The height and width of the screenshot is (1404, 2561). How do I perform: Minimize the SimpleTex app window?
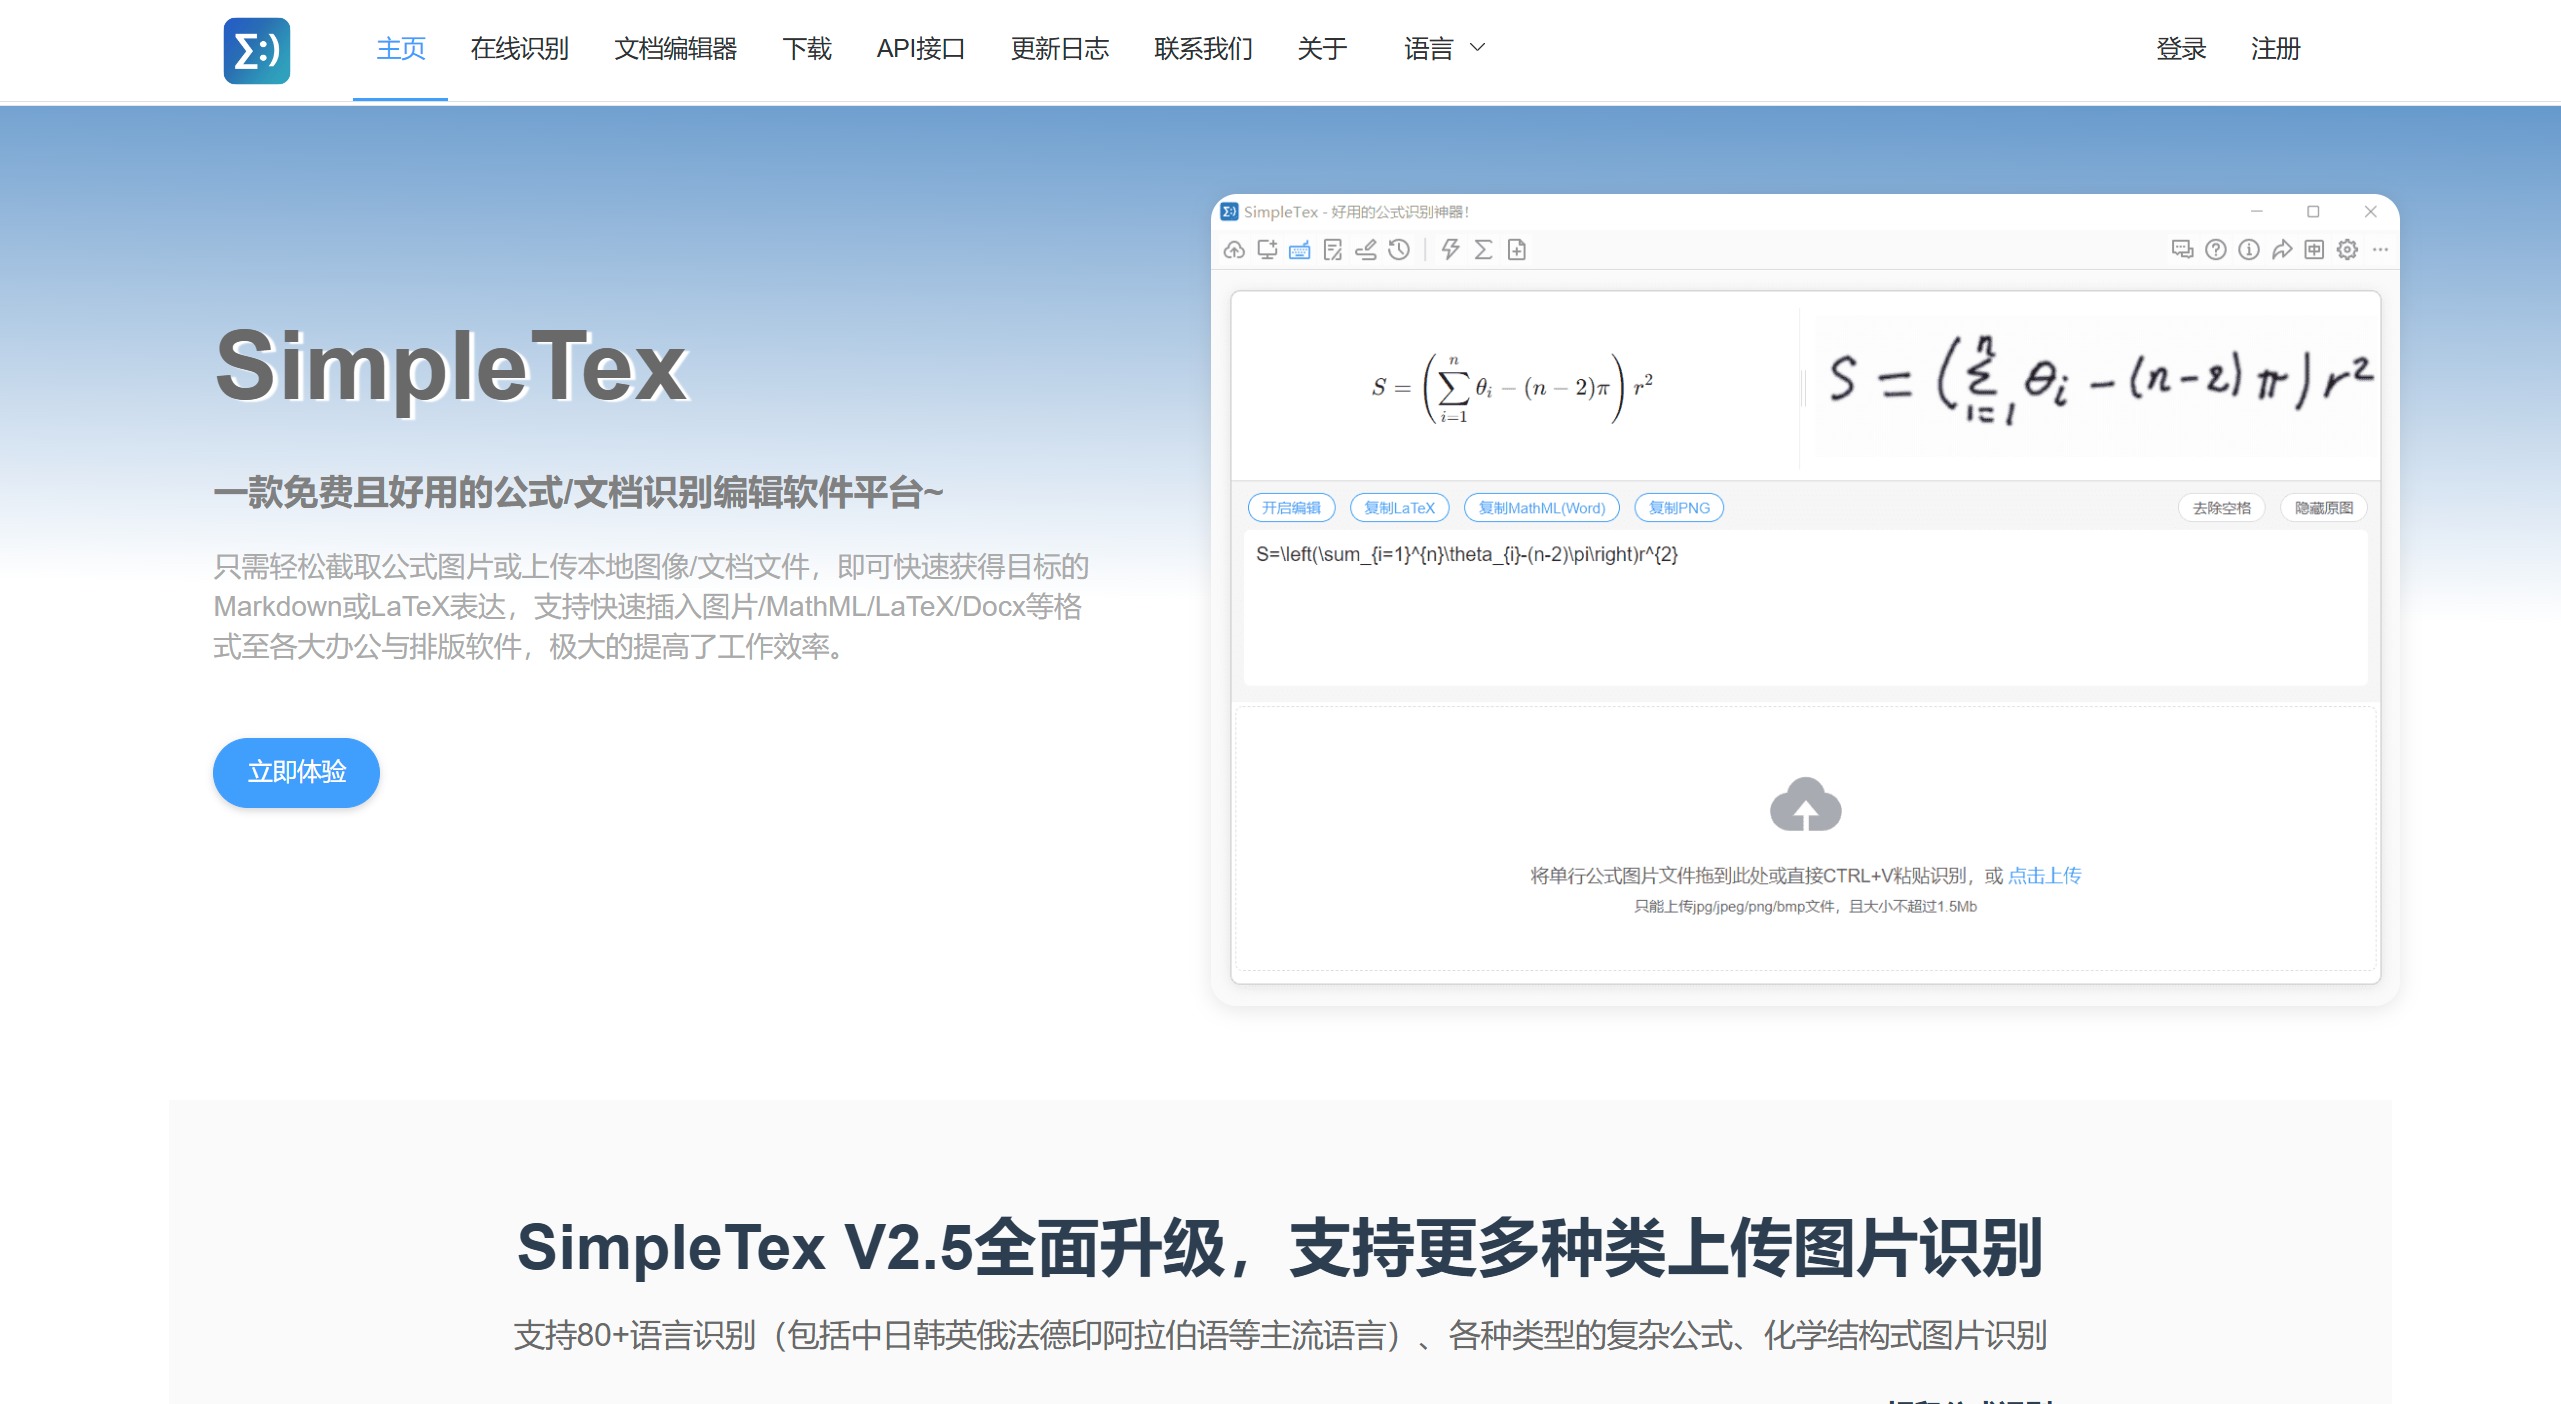tap(2257, 212)
